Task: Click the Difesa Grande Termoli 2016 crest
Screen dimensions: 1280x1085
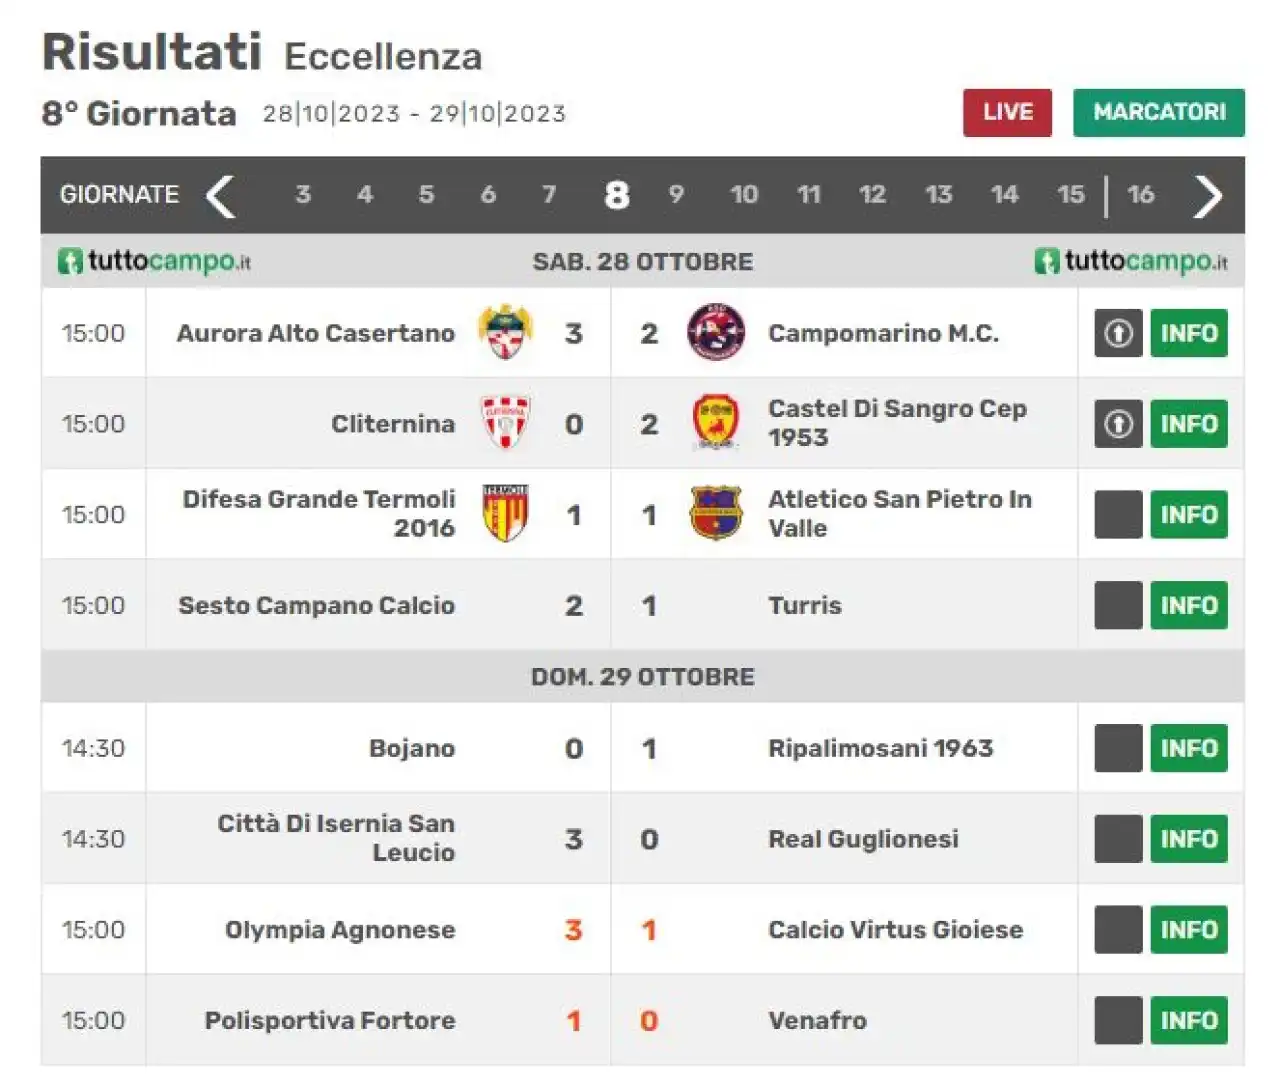Action: 505,514
